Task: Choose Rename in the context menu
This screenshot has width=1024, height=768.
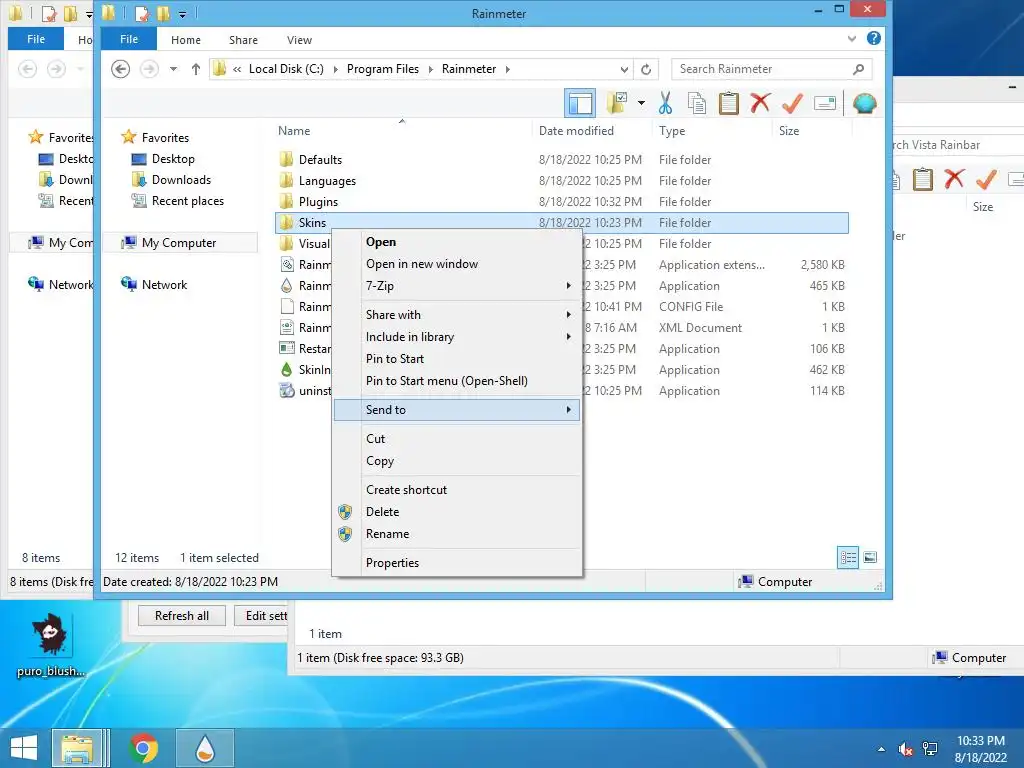Action: [x=456, y=534]
